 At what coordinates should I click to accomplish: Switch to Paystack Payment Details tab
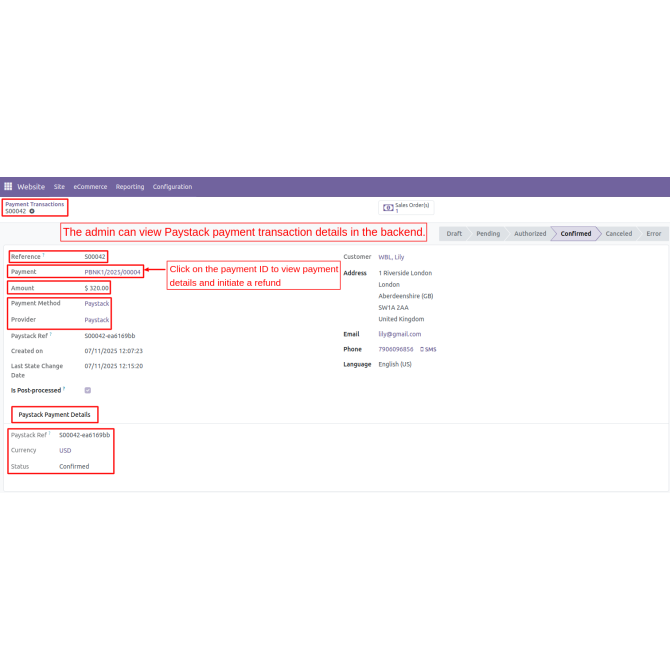[x=54, y=414]
